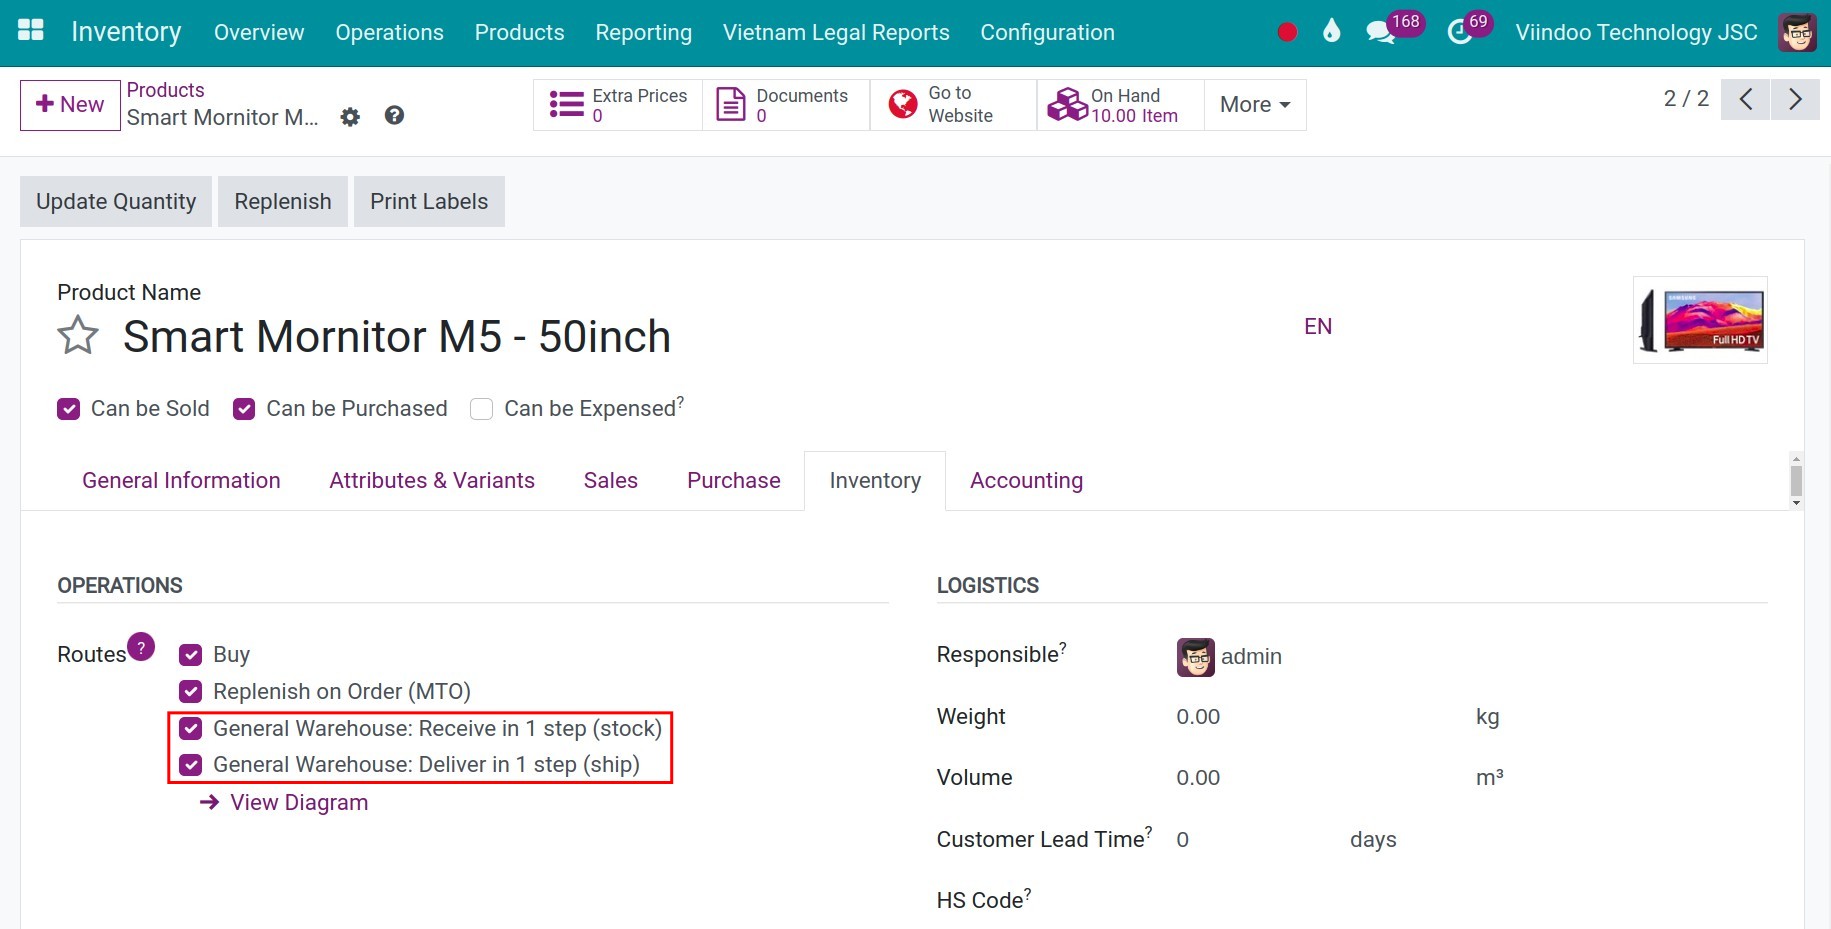
Task: Mark product as favorite with the star
Action: 77,337
